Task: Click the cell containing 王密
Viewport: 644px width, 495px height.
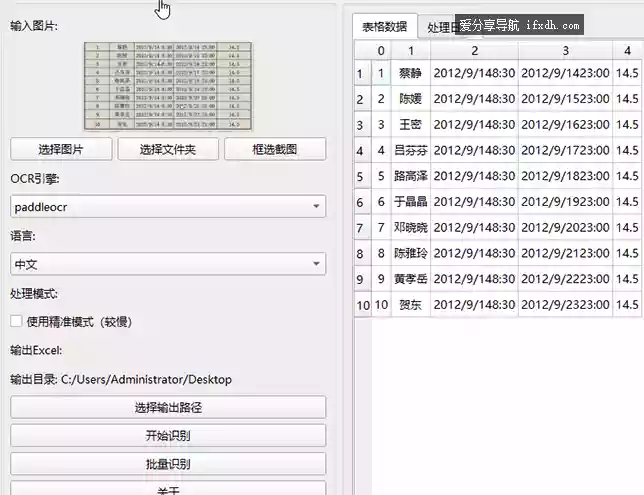Action: pos(411,124)
